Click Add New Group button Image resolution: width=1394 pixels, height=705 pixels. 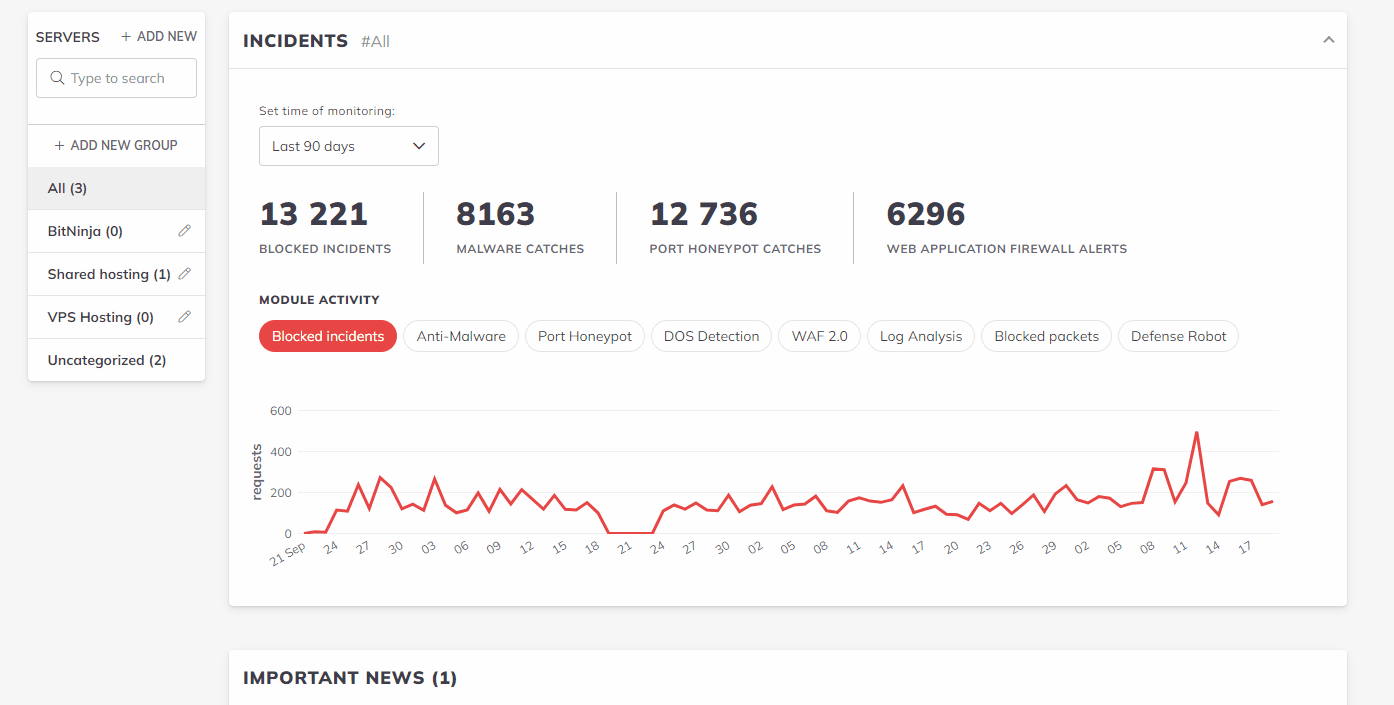tap(116, 145)
